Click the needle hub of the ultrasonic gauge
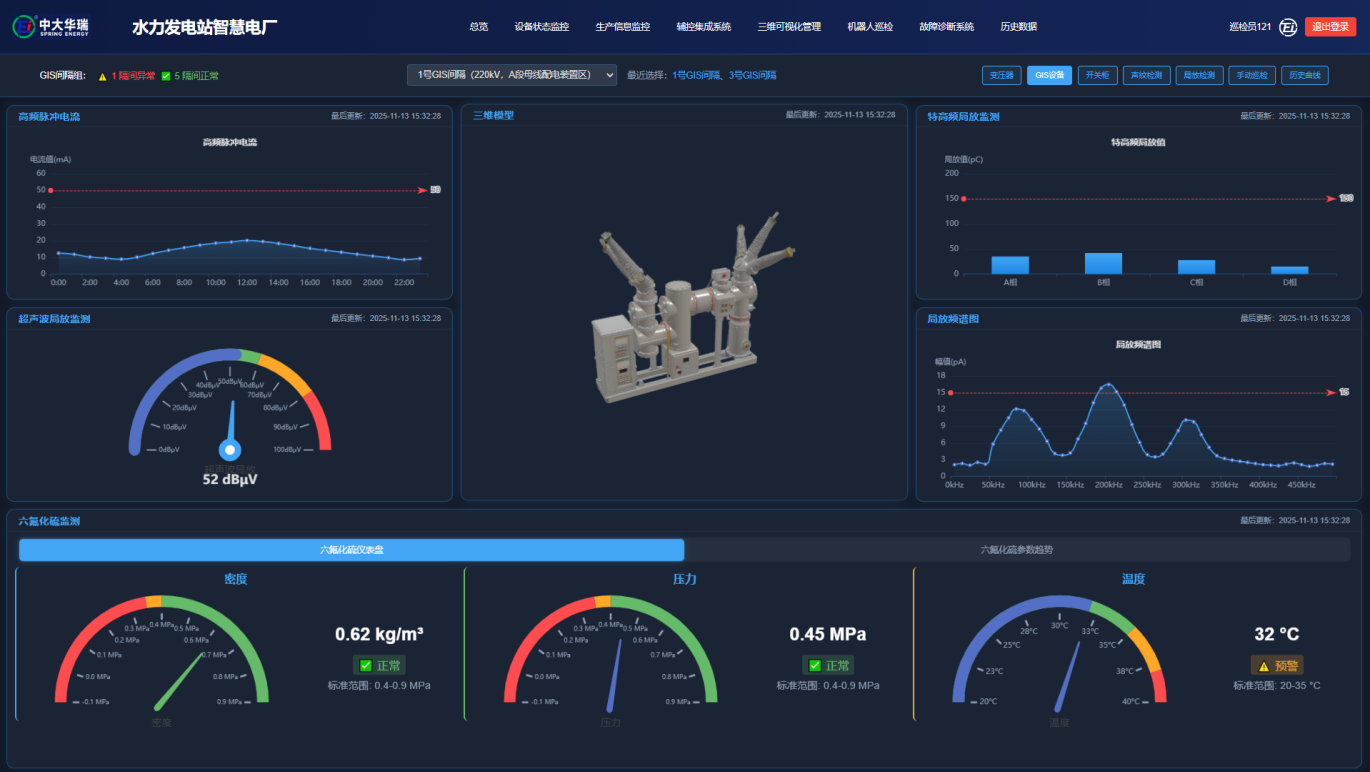1370x772 pixels. pos(230,451)
